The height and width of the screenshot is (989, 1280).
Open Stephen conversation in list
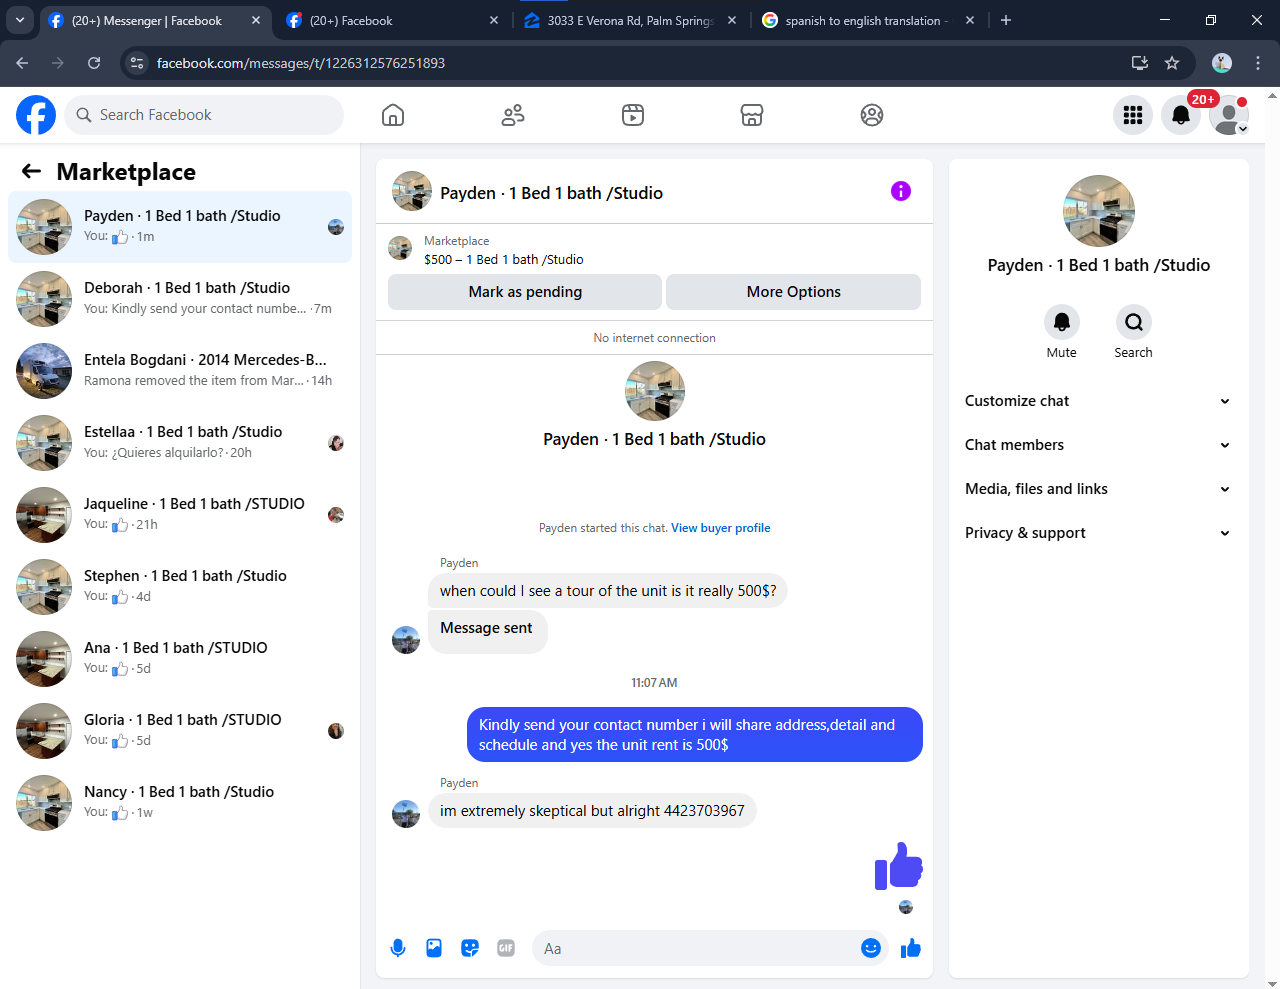180,587
